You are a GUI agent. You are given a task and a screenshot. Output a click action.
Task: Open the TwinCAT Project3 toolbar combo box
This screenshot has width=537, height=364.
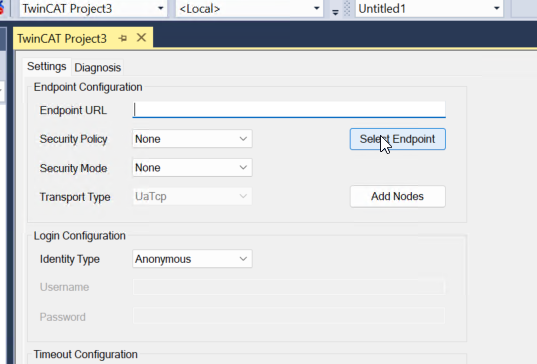(x=93, y=9)
